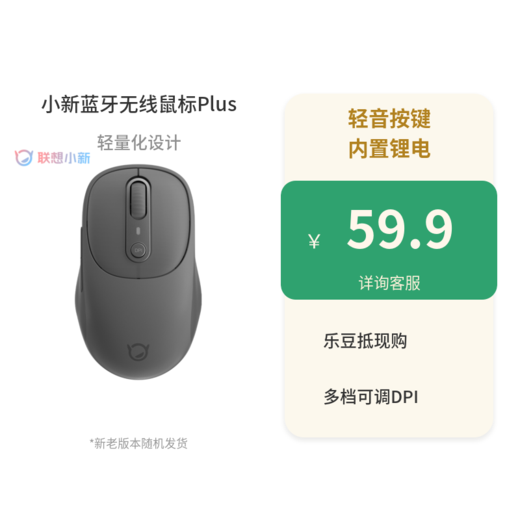Viewport: 520px width, 520px height.
Task: Click the 内置锂电 feature heading
Action: (x=389, y=148)
